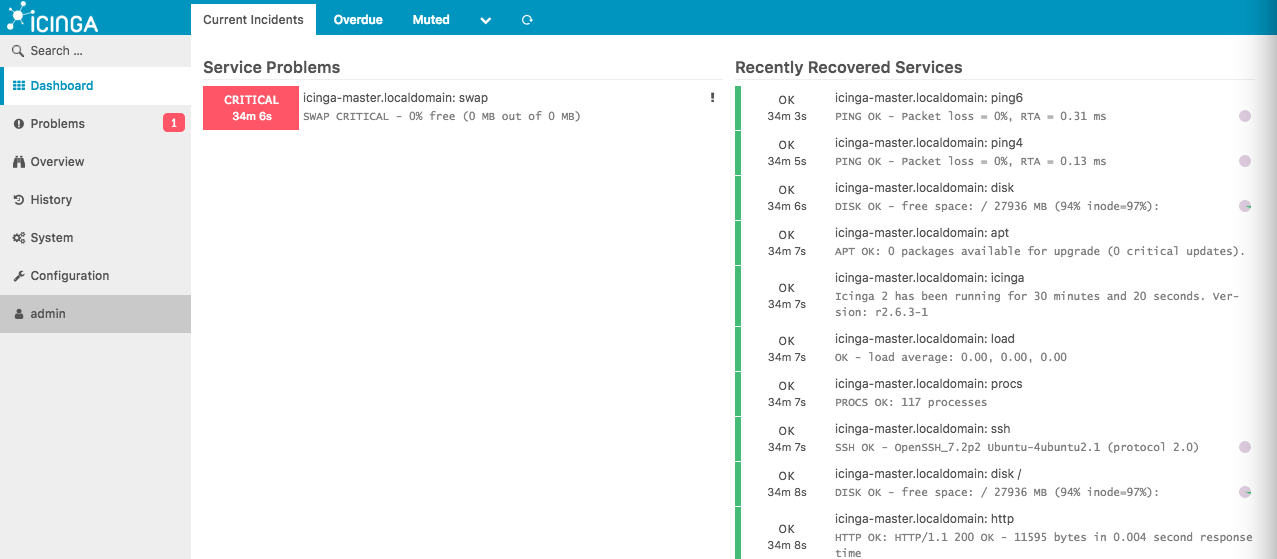The width and height of the screenshot is (1277, 559).
Task: Click the Configuration wrench icon
Action: [x=19, y=276]
